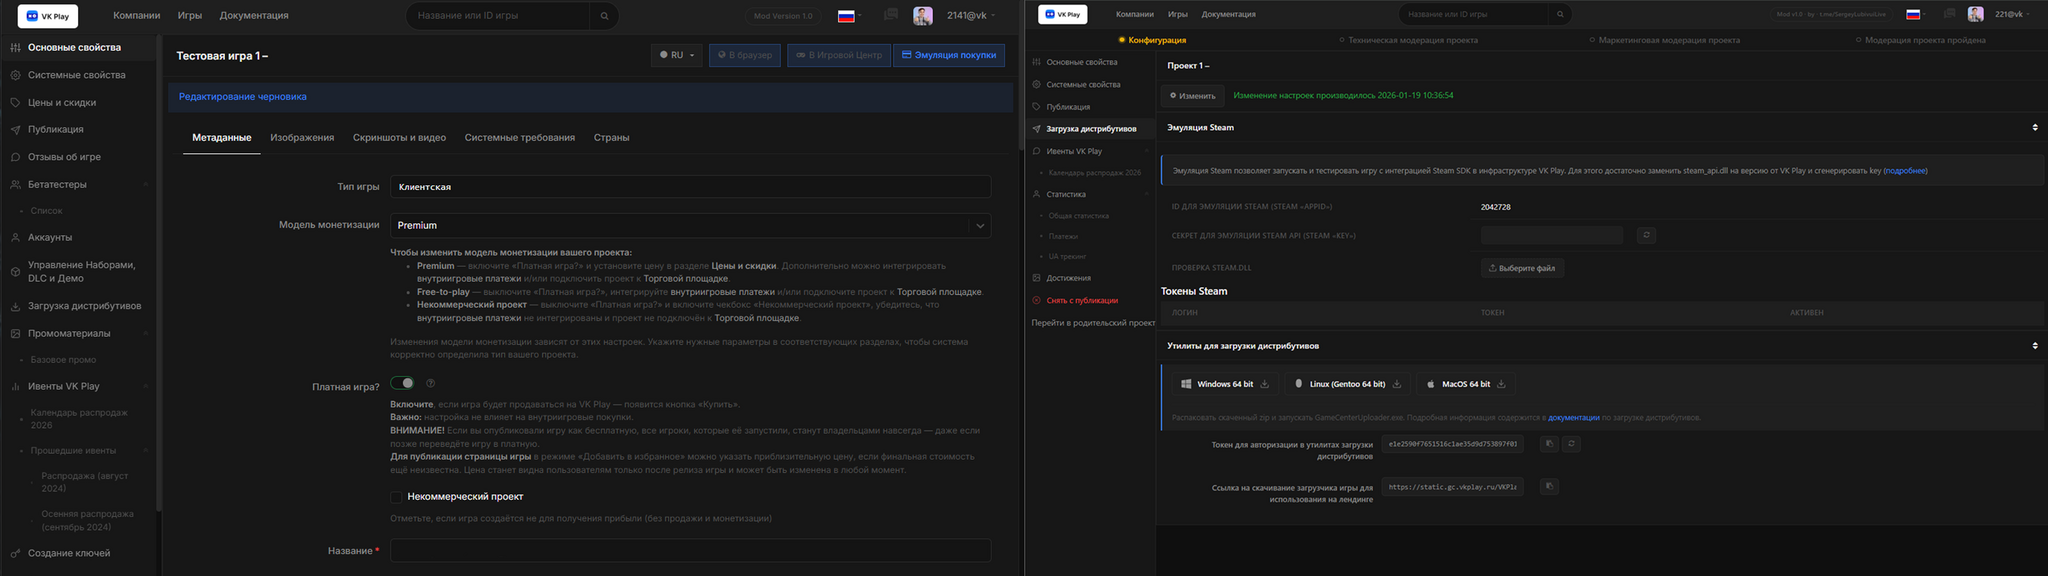Image resolution: width=2048 pixels, height=576 pixels.
Task: Open the messages icon in the left header
Action: coord(890,15)
